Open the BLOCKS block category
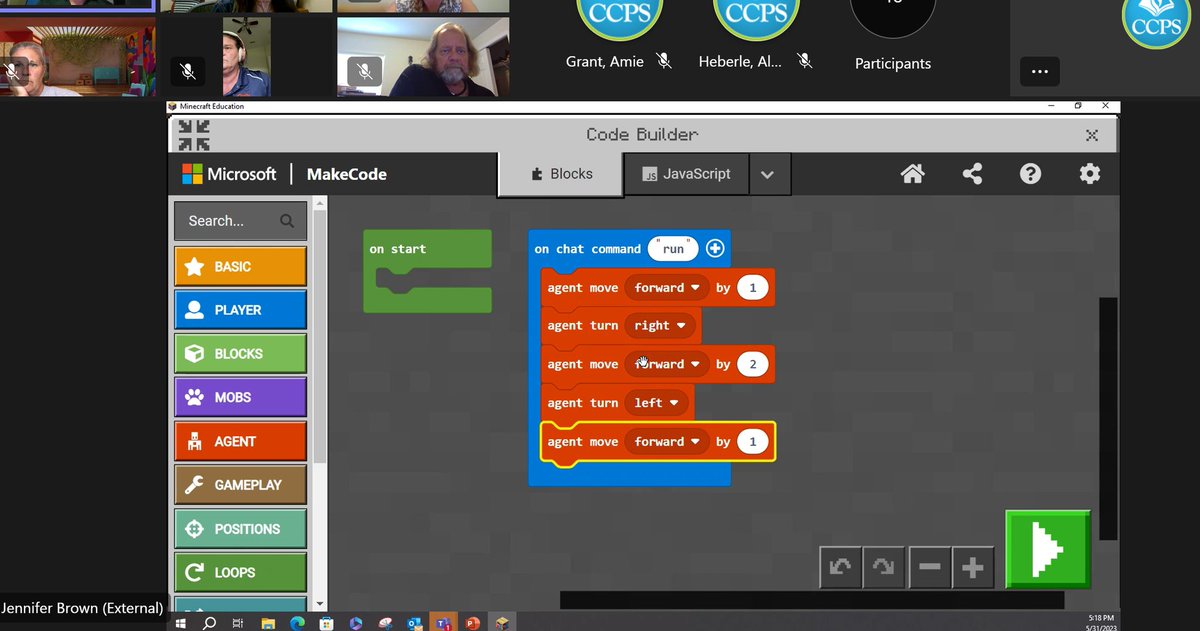1200x631 pixels. point(240,354)
